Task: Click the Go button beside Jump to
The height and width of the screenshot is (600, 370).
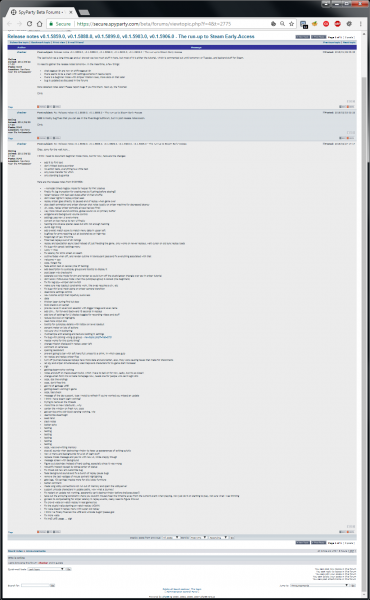Action: (353, 585)
